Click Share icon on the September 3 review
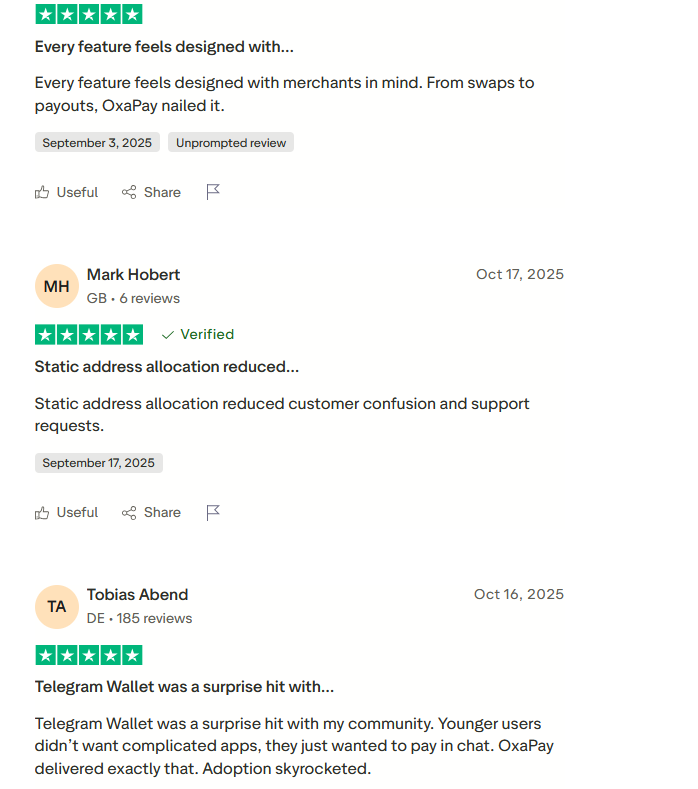Screen dimensions: 698x789 pyautogui.click(x=129, y=192)
